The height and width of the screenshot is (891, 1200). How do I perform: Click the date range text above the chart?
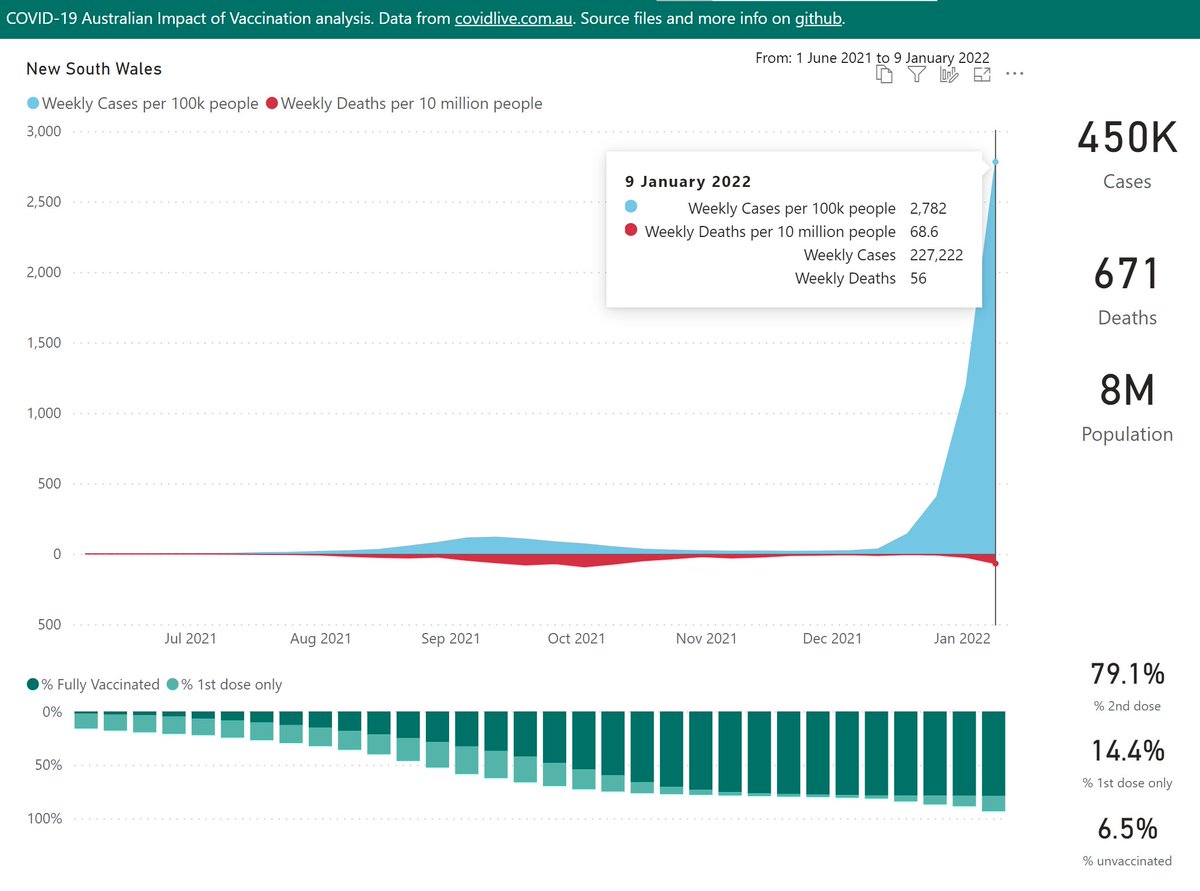click(x=872, y=58)
